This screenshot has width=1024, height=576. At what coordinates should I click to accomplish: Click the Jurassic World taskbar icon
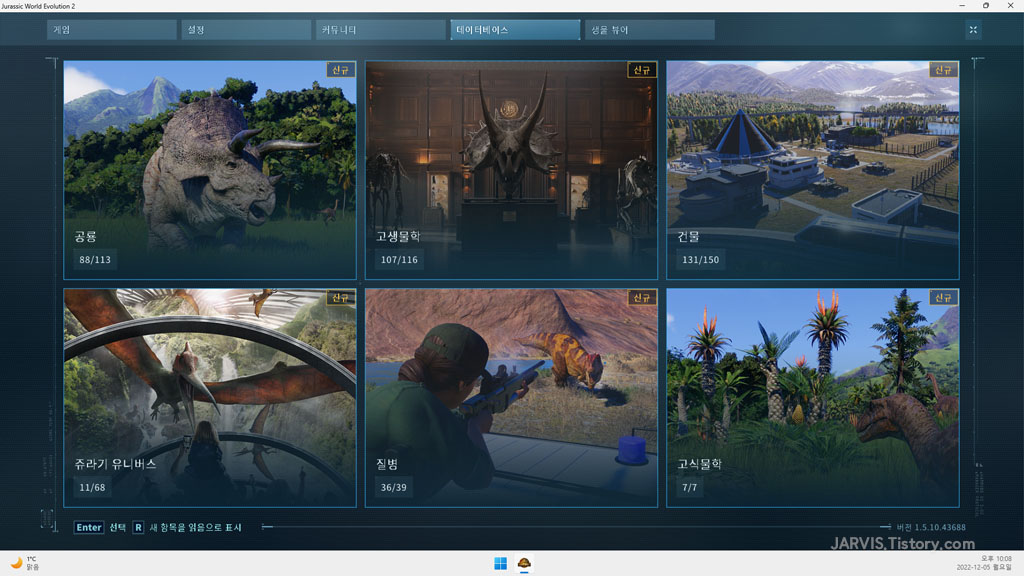[524, 563]
